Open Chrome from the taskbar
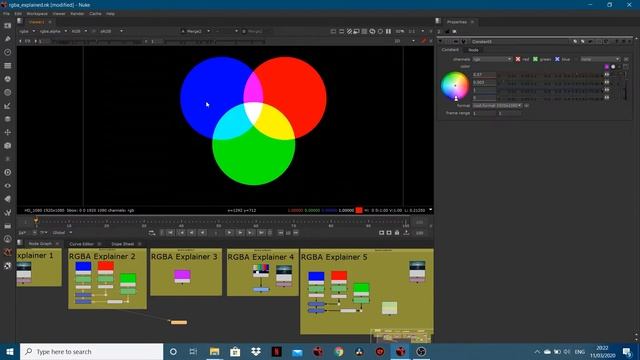This screenshot has height=360, width=640. click(338, 351)
